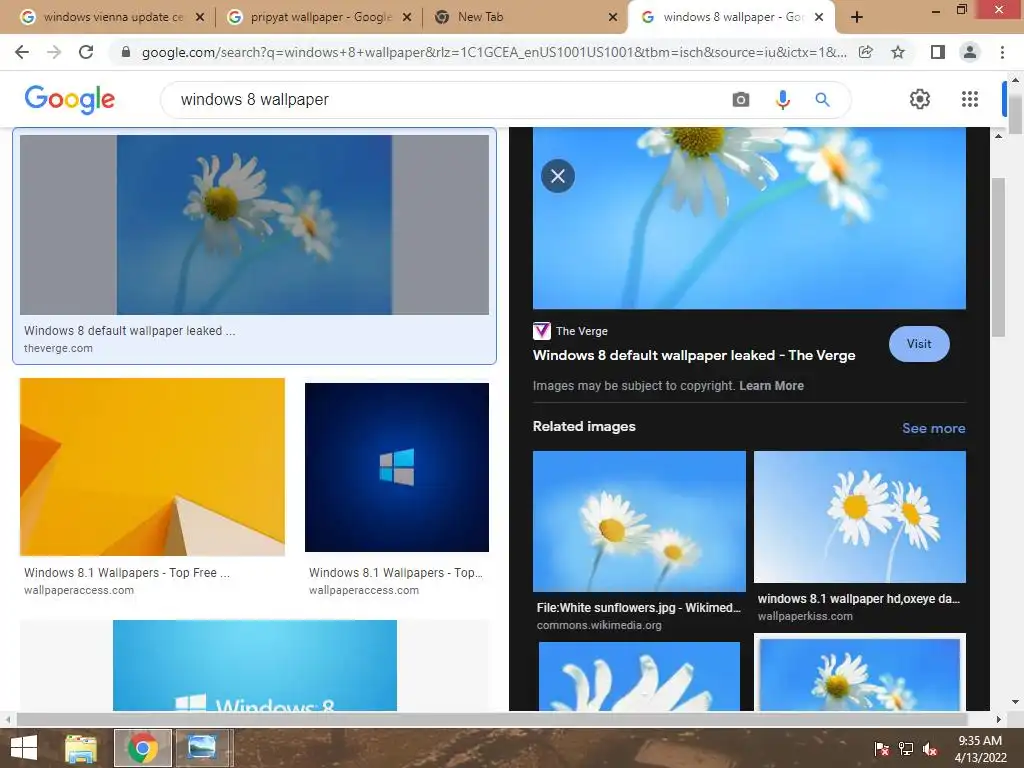
Task: Close the windows vienna update tab
Action: point(200,17)
